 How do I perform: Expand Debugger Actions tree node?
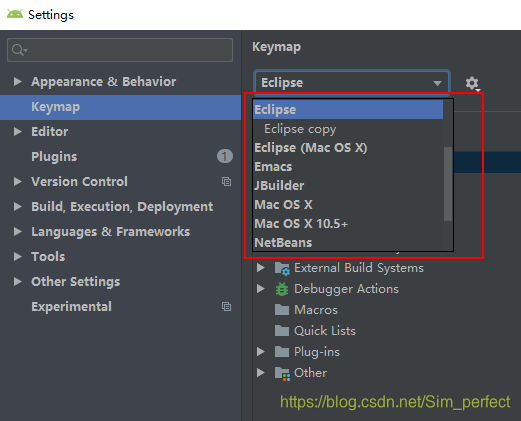tap(261, 289)
